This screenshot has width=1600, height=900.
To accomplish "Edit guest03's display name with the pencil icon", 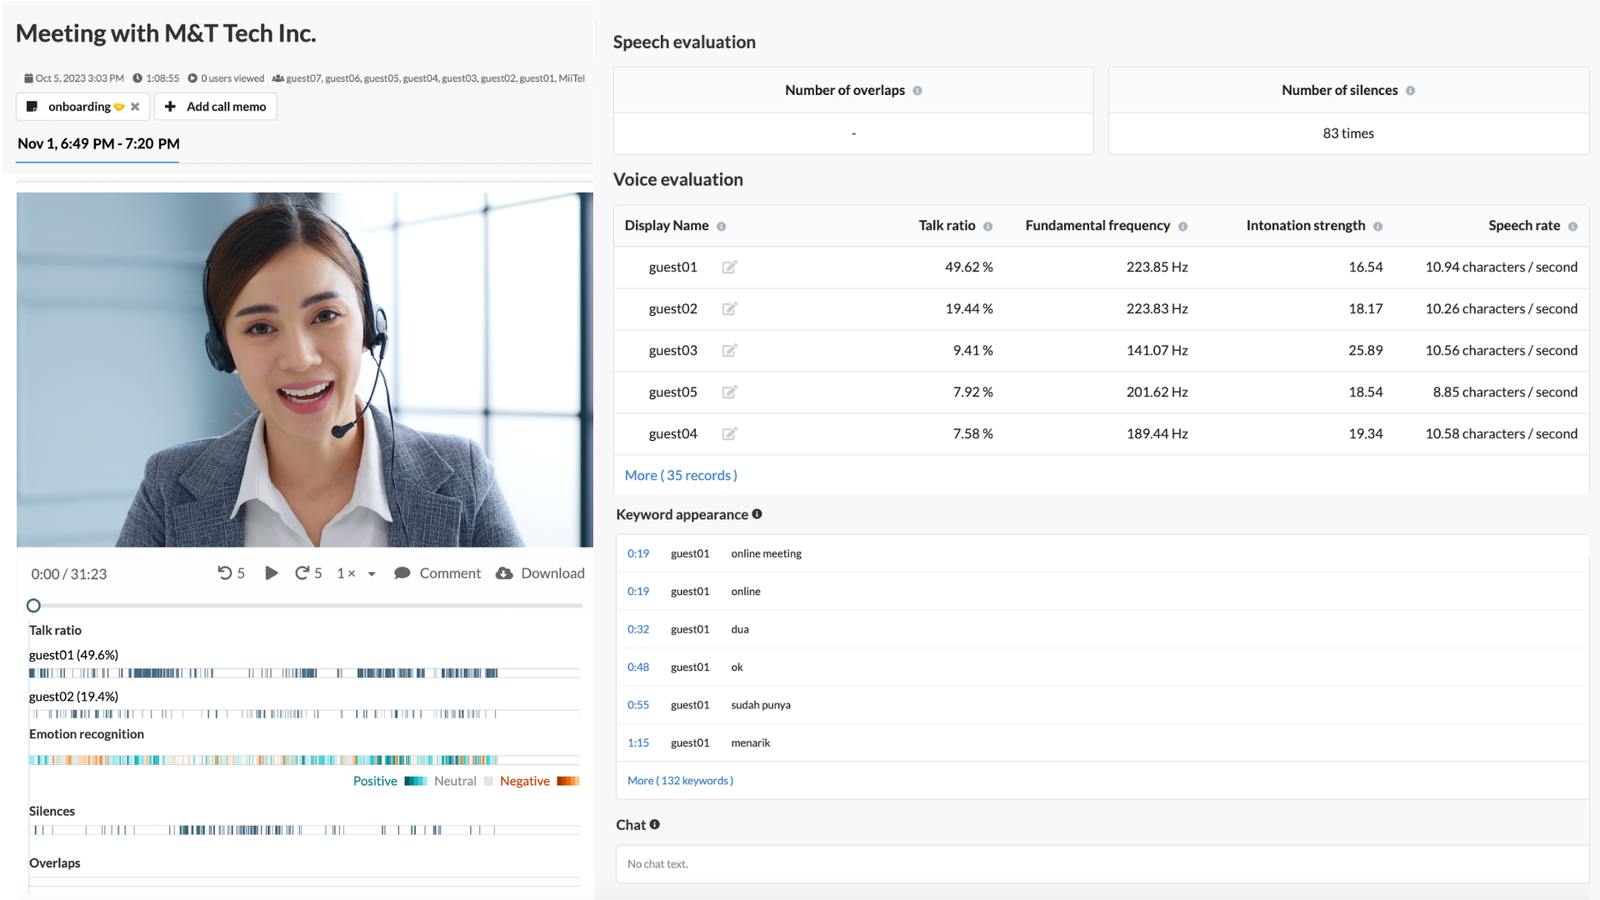I will click(729, 350).
